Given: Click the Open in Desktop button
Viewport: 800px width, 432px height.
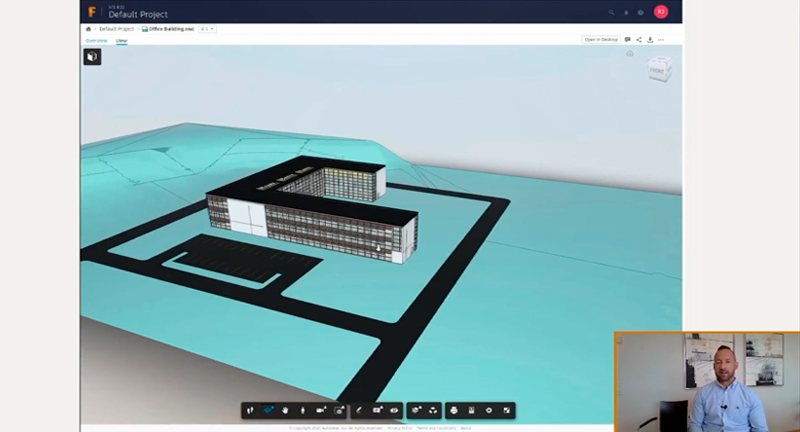Looking at the screenshot, I should click(601, 40).
